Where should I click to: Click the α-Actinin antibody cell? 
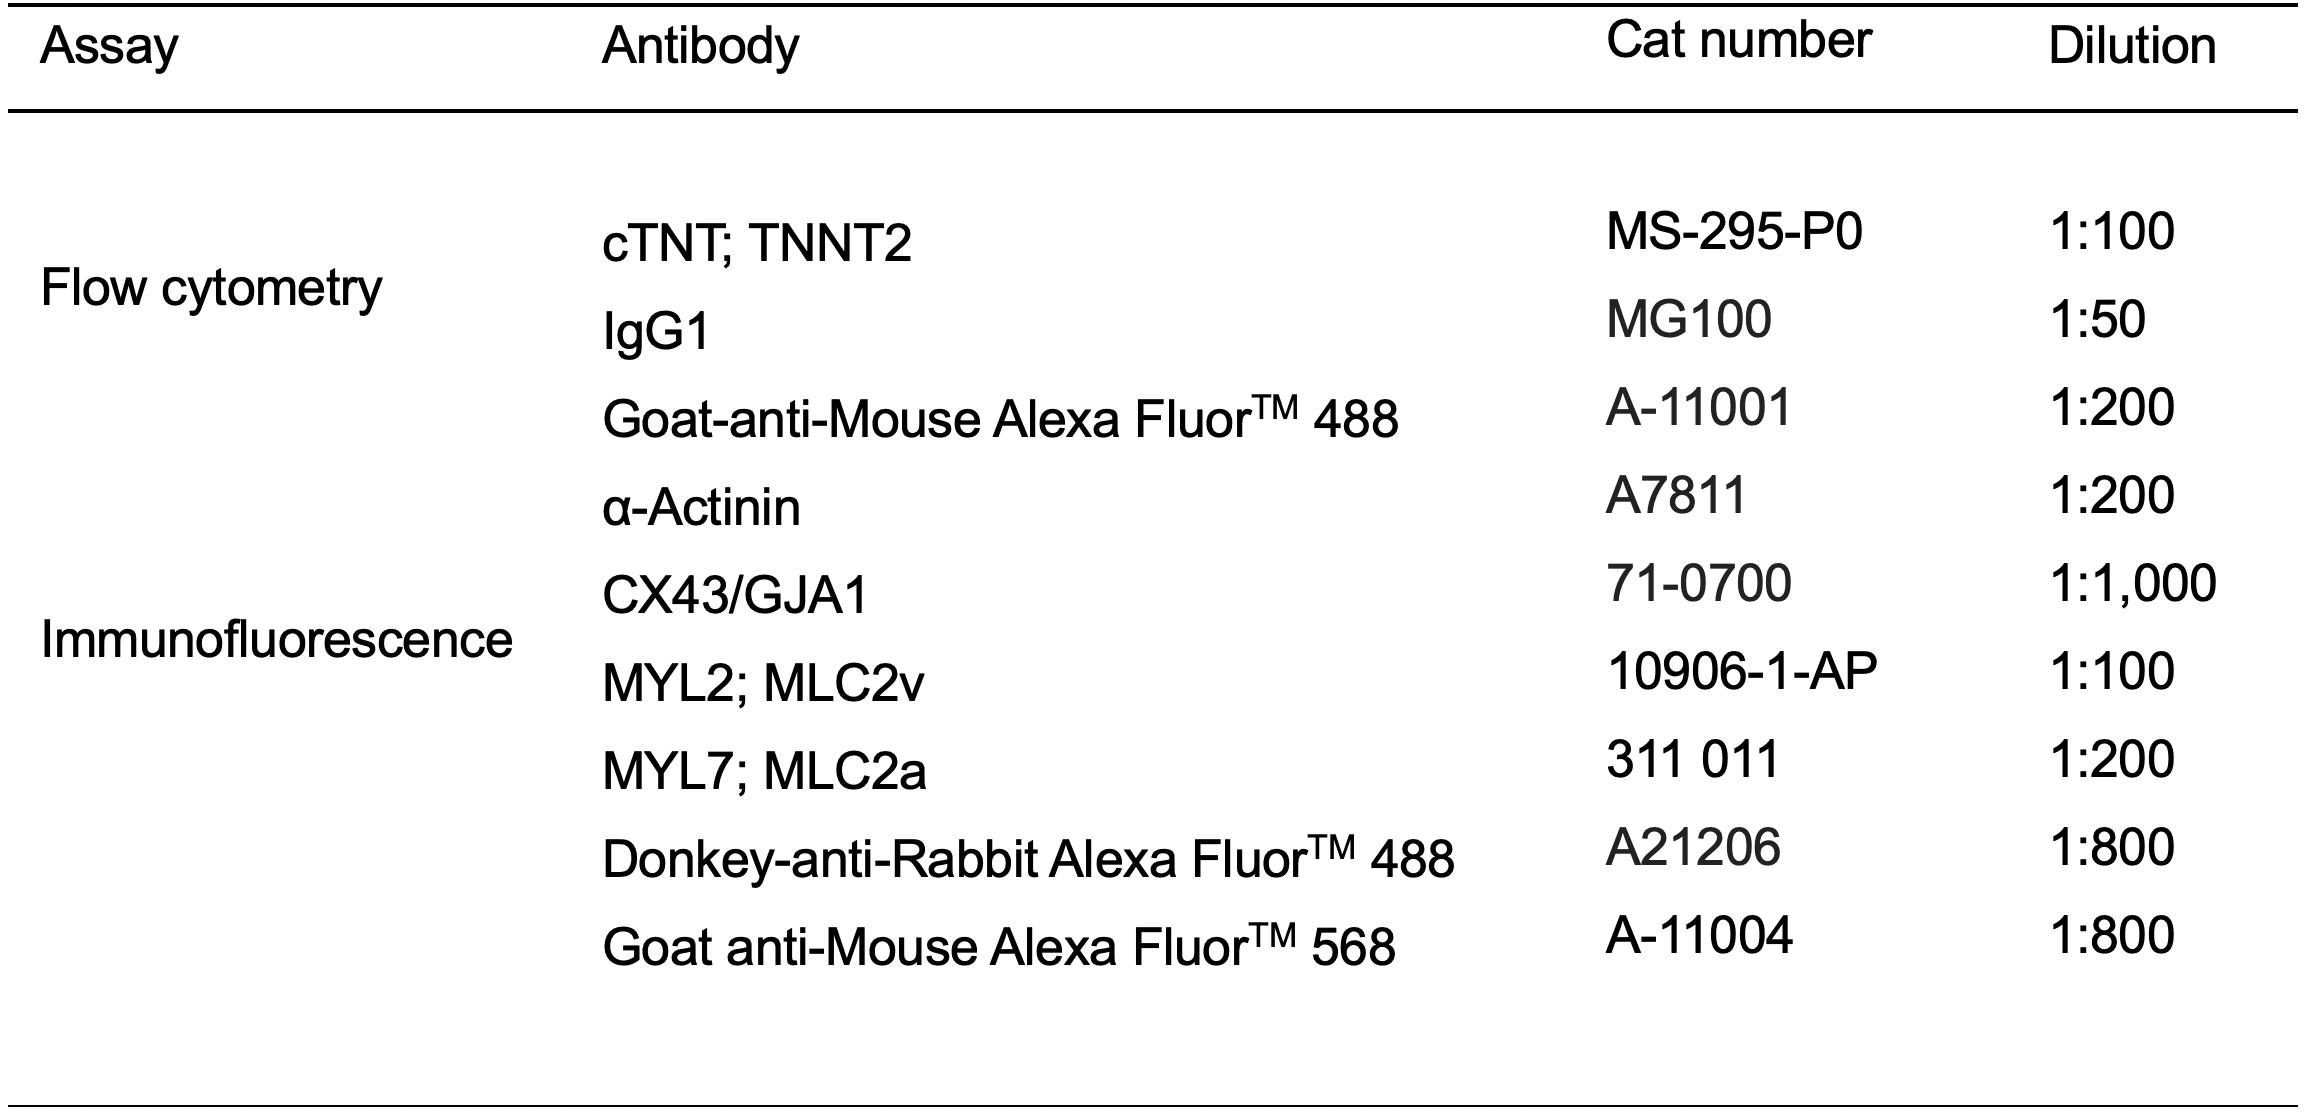(701, 508)
